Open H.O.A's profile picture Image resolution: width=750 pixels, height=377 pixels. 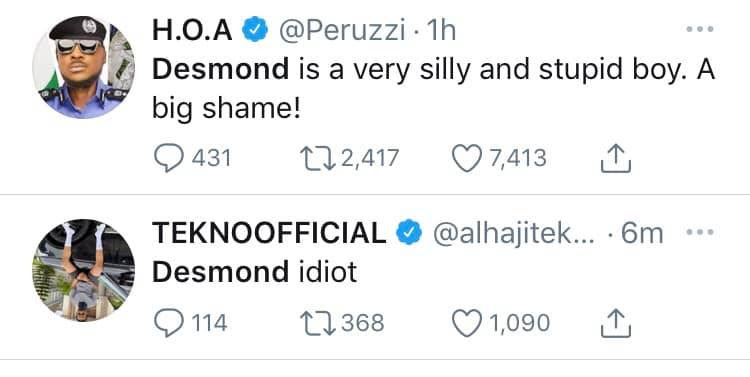click(84, 67)
